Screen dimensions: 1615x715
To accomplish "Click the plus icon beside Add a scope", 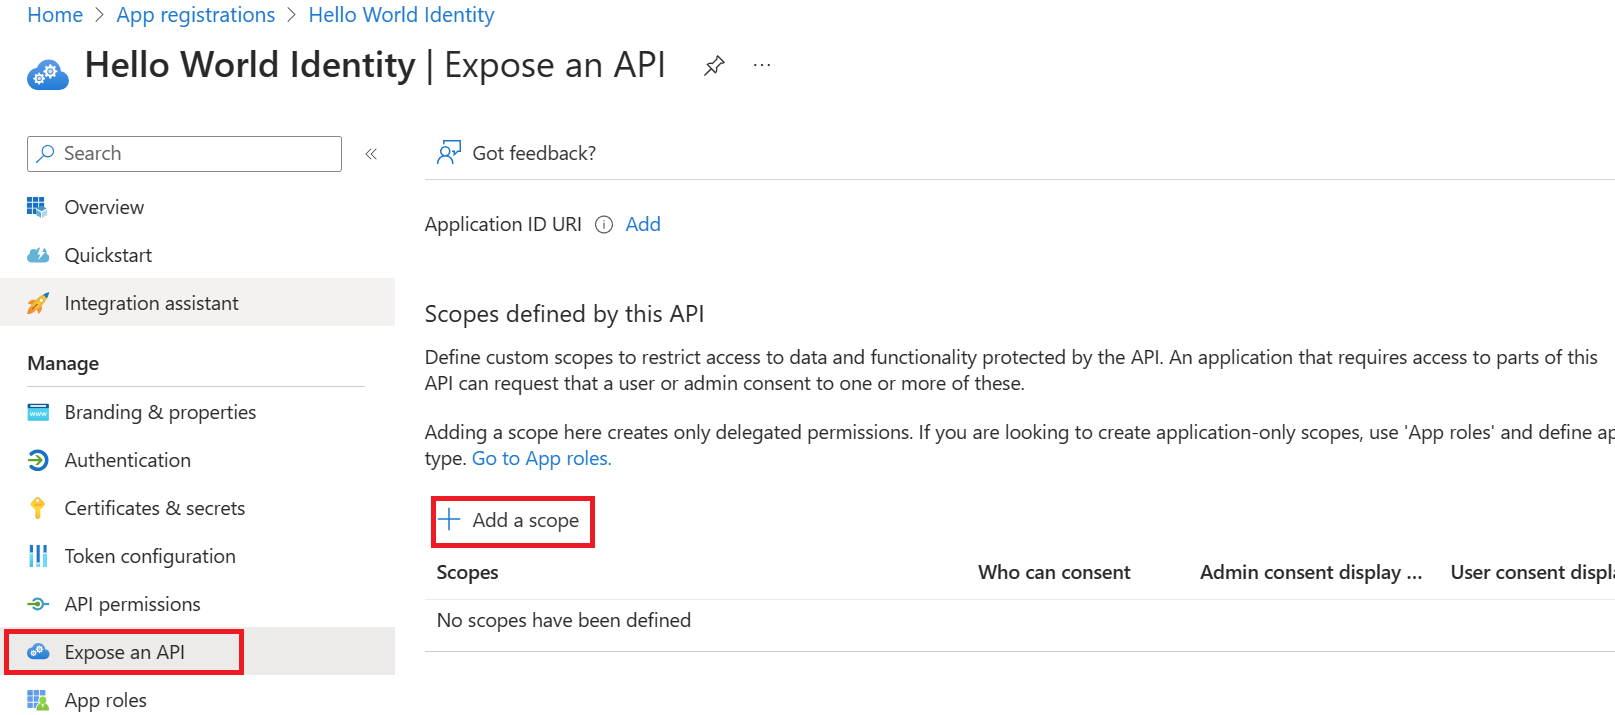I will (x=449, y=519).
